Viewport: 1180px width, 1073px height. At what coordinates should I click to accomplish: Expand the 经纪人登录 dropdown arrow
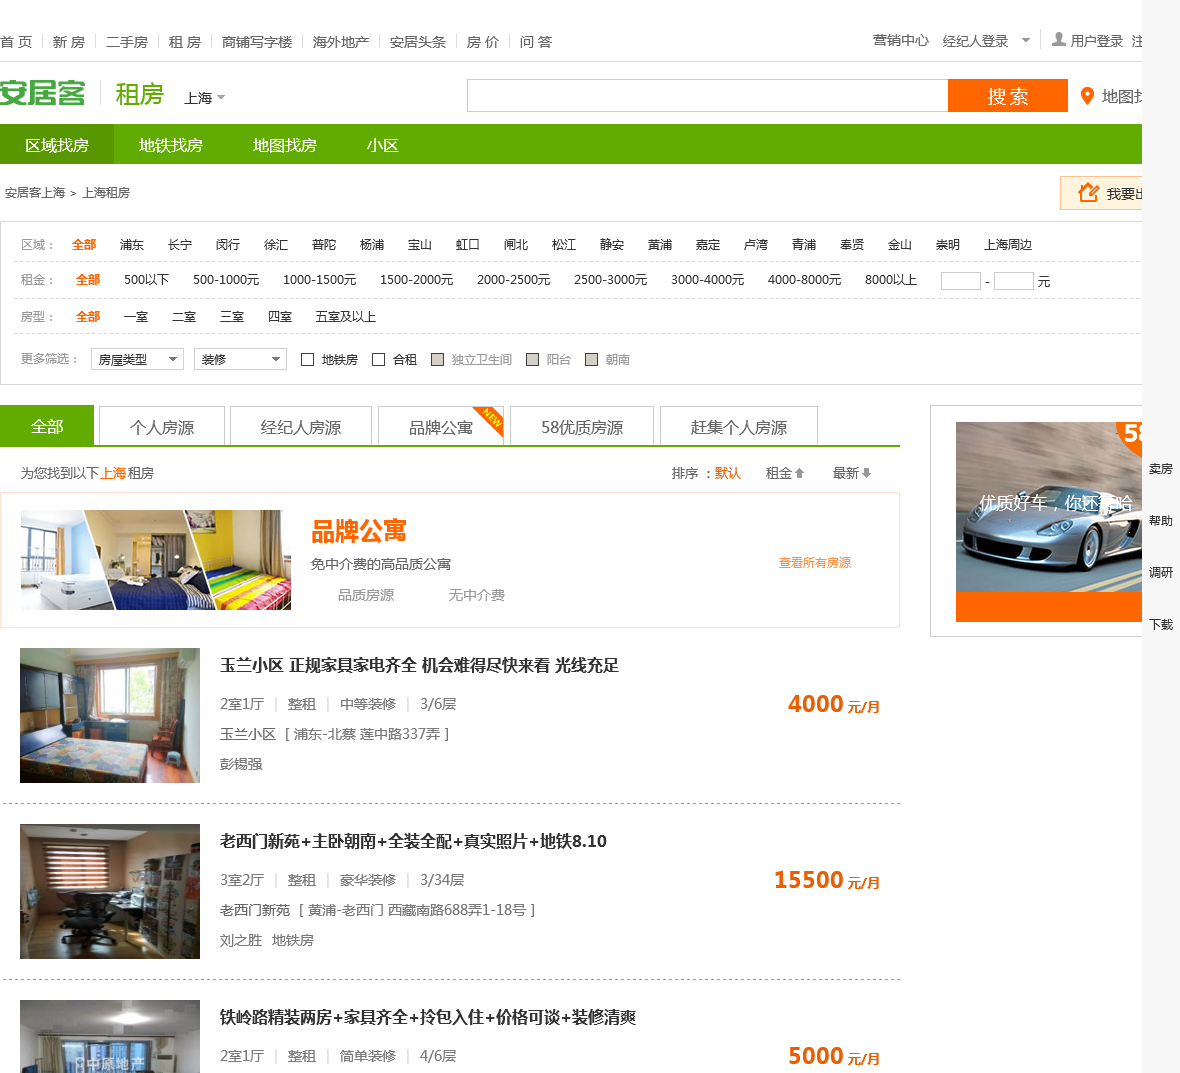pyautogui.click(x=1025, y=41)
